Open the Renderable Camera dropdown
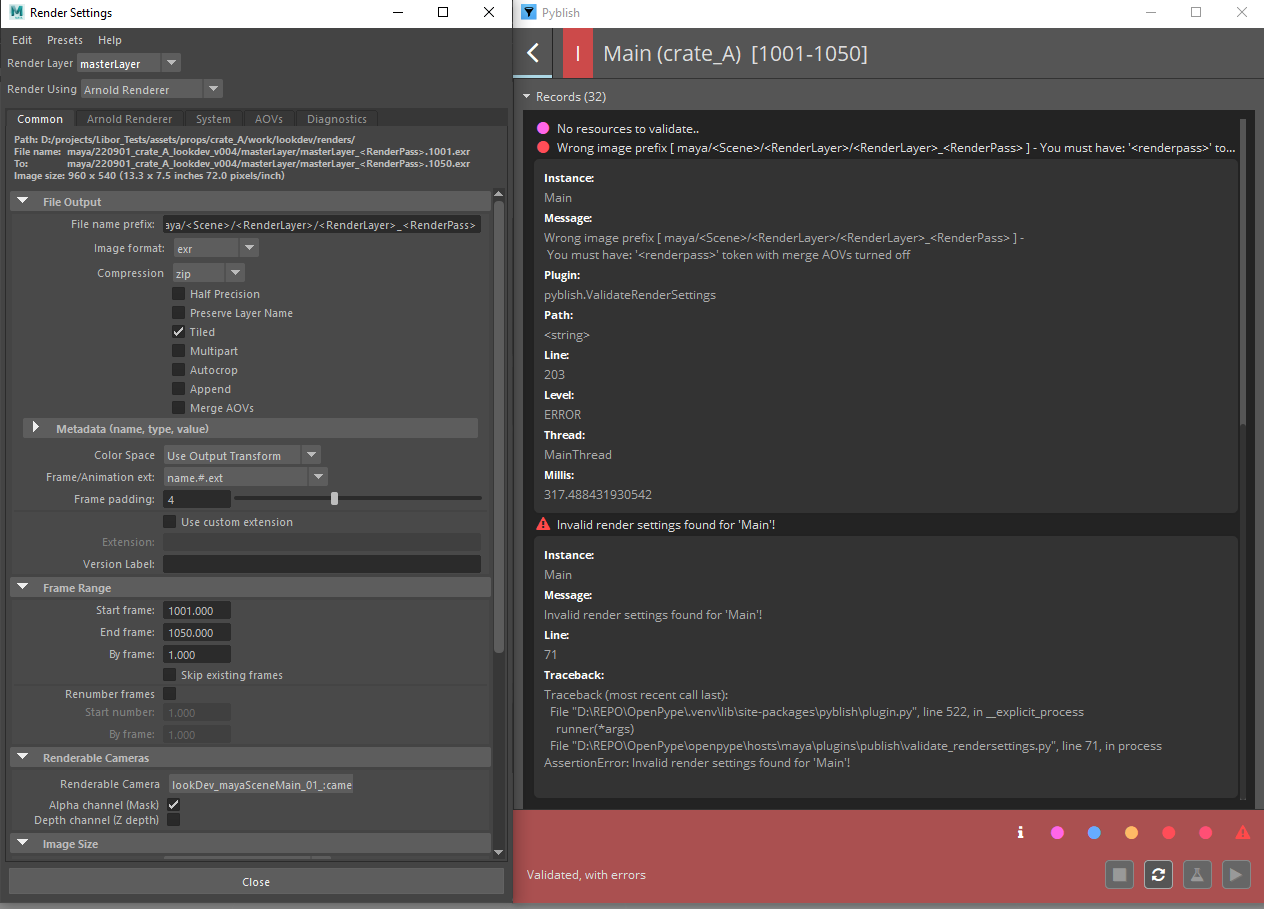Image resolution: width=1264 pixels, height=909 pixels. (x=260, y=785)
